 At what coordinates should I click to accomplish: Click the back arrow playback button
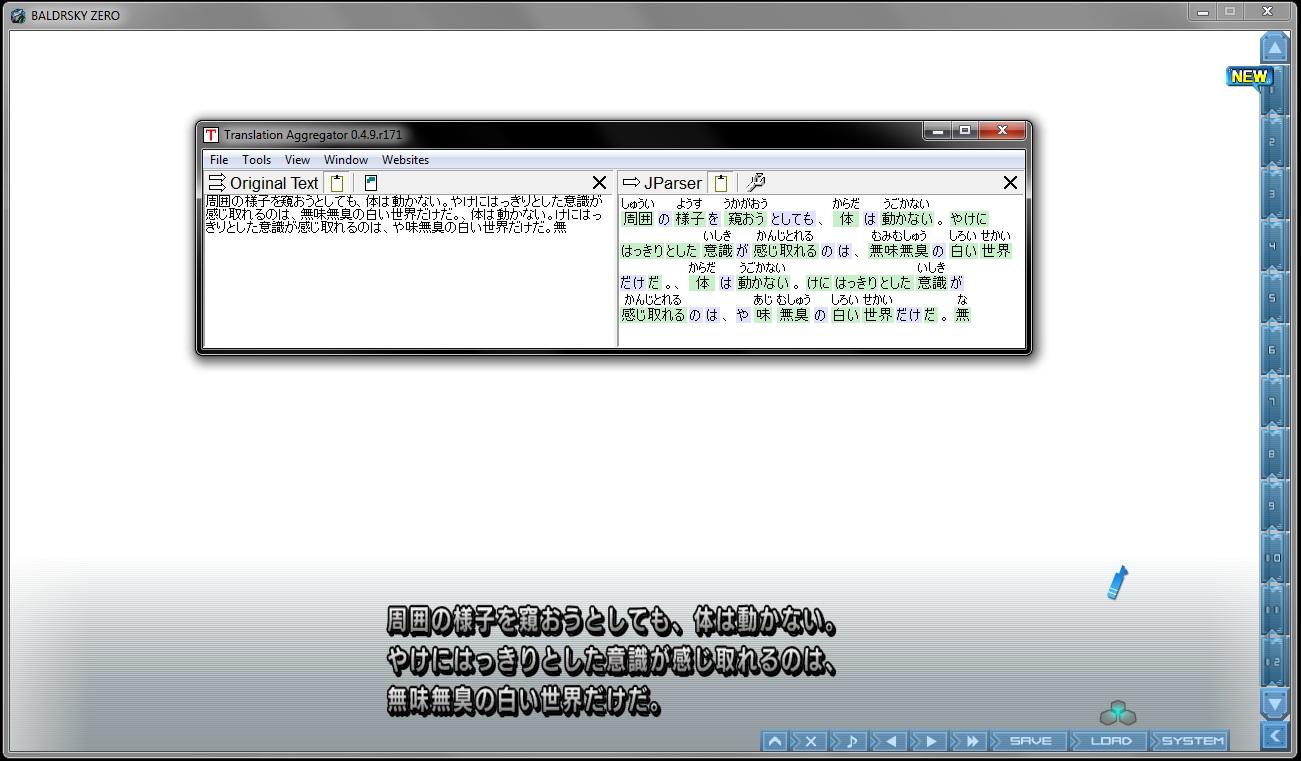890,741
